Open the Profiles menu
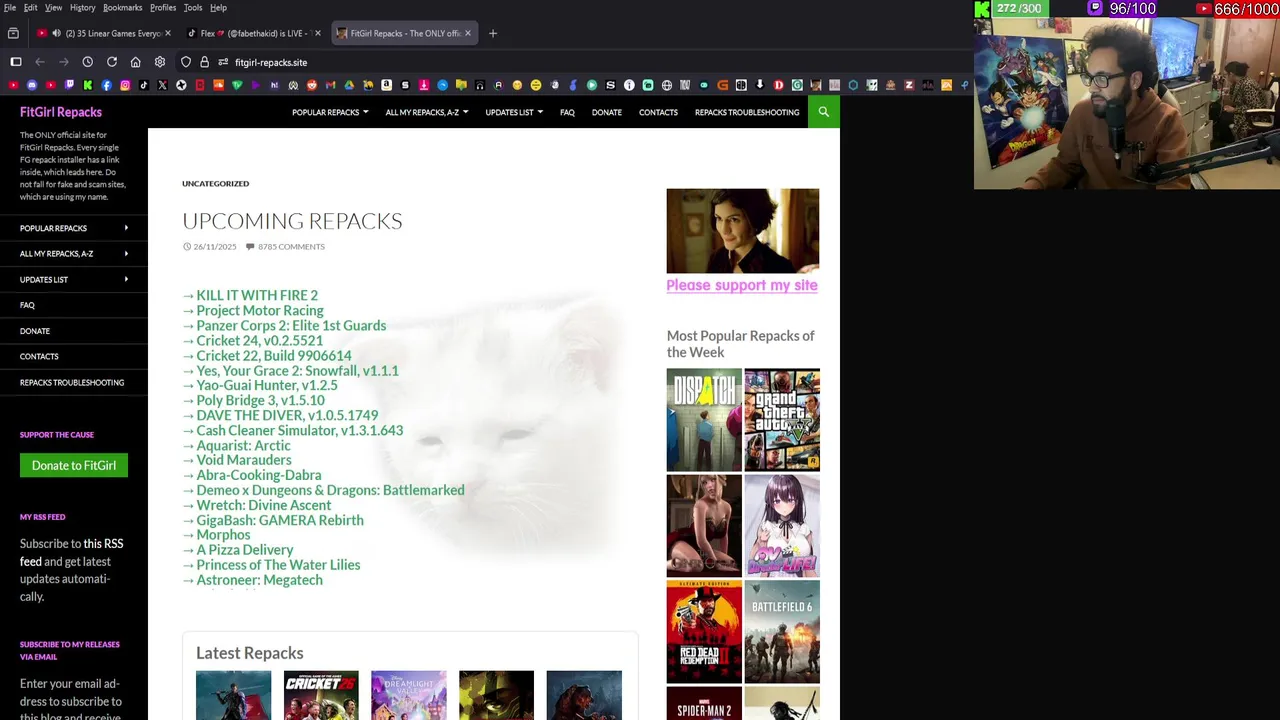This screenshot has height=720, width=1280. click(163, 7)
